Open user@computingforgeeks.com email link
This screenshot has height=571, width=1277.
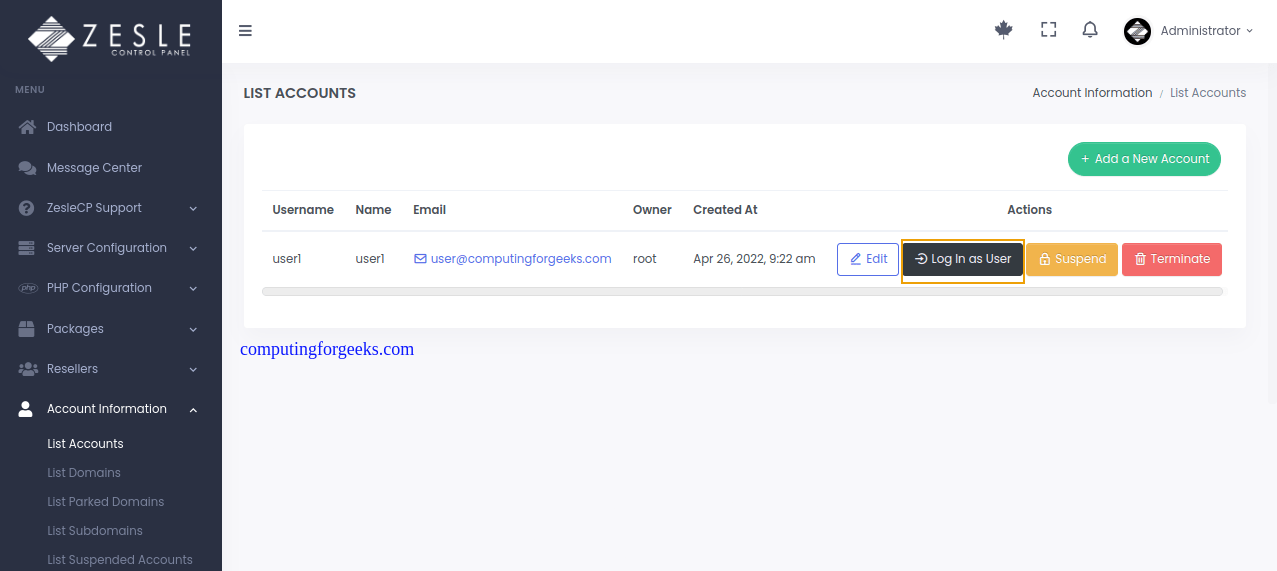point(521,258)
